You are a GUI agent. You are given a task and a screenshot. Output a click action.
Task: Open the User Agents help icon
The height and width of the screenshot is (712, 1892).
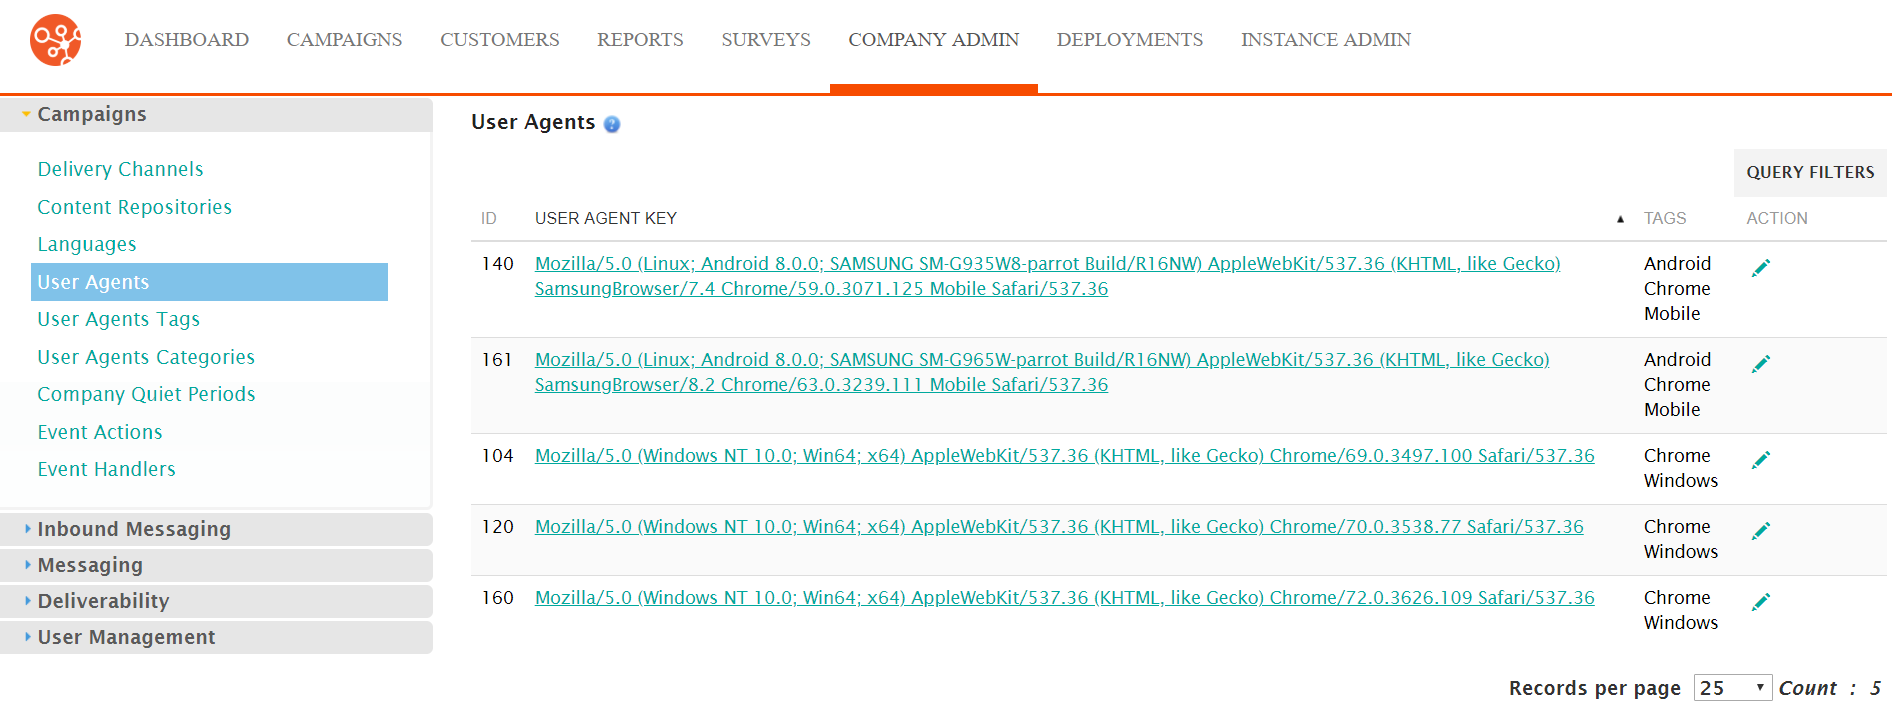612,124
